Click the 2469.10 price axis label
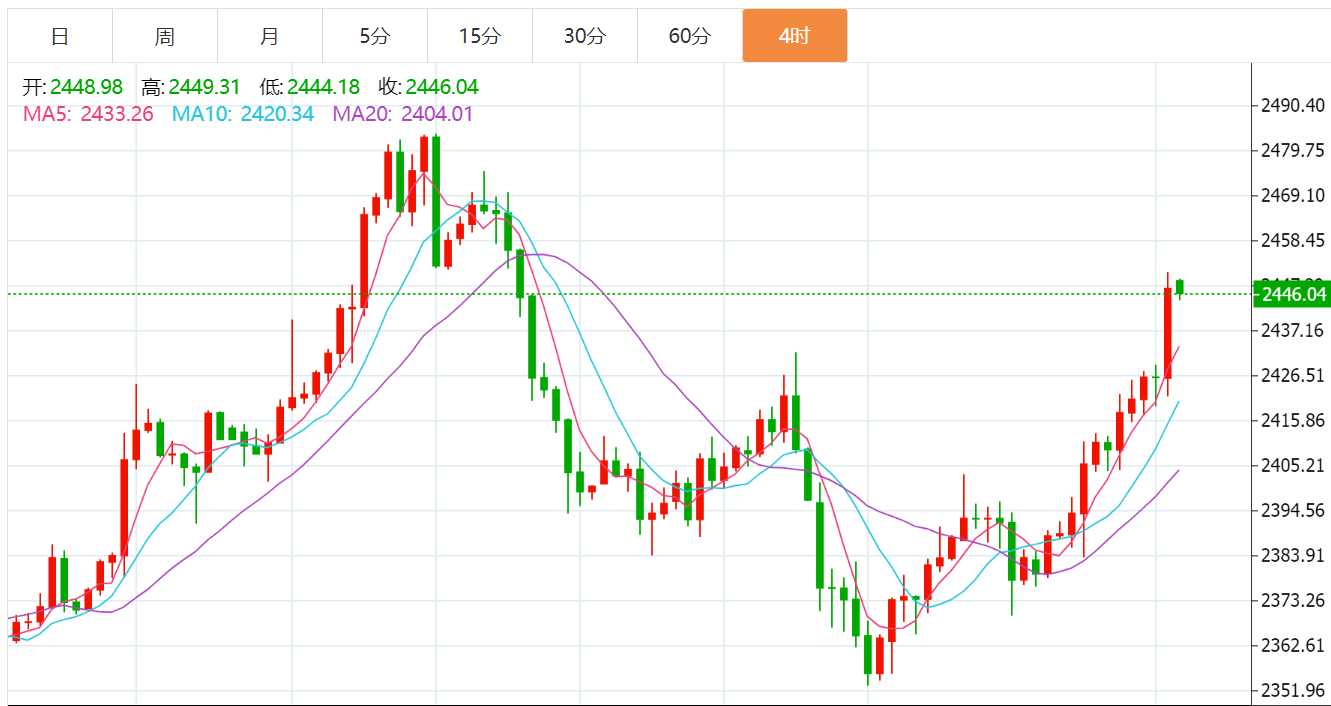The width and height of the screenshot is (1331, 706). pyautogui.click(x=1292, y=196)
